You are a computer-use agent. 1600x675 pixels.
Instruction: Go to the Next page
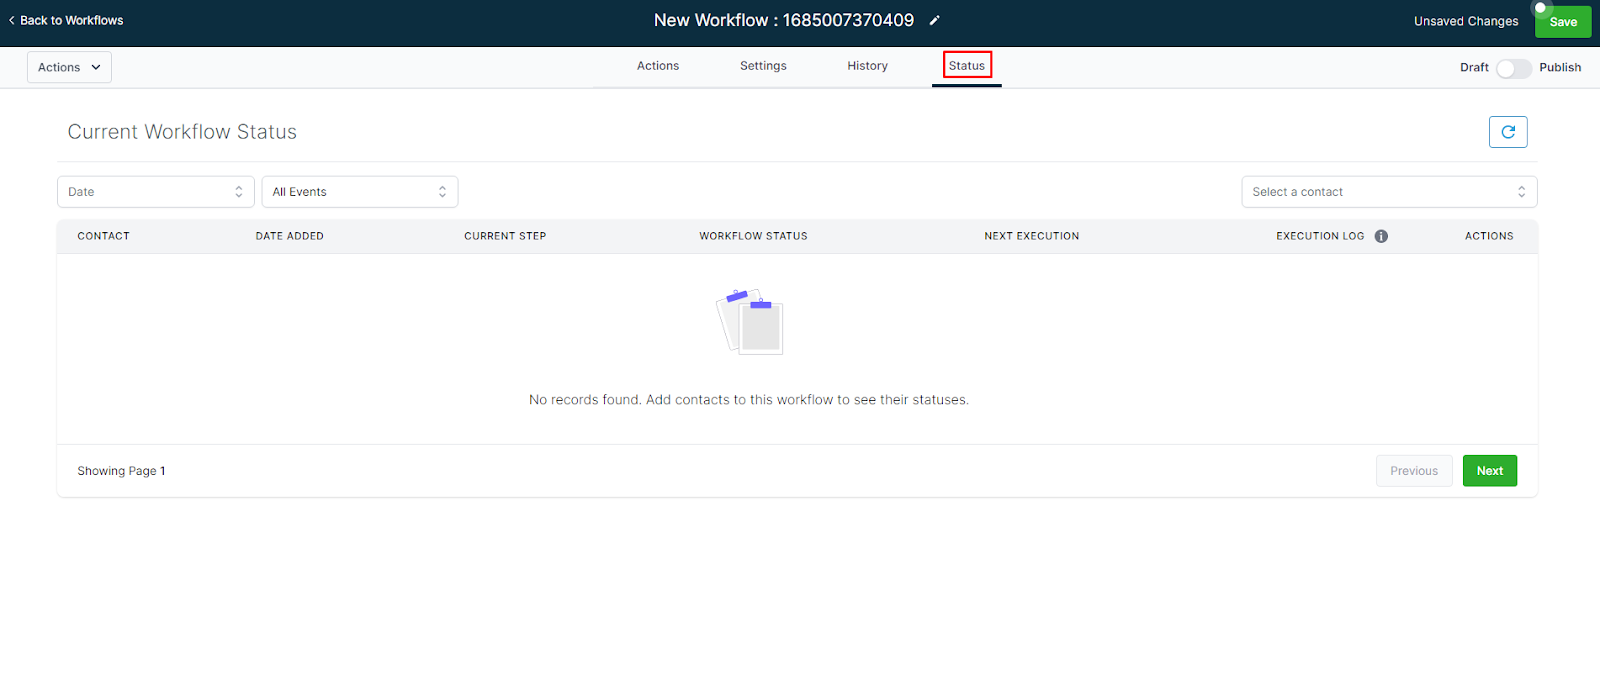[x=1490, y=471]
